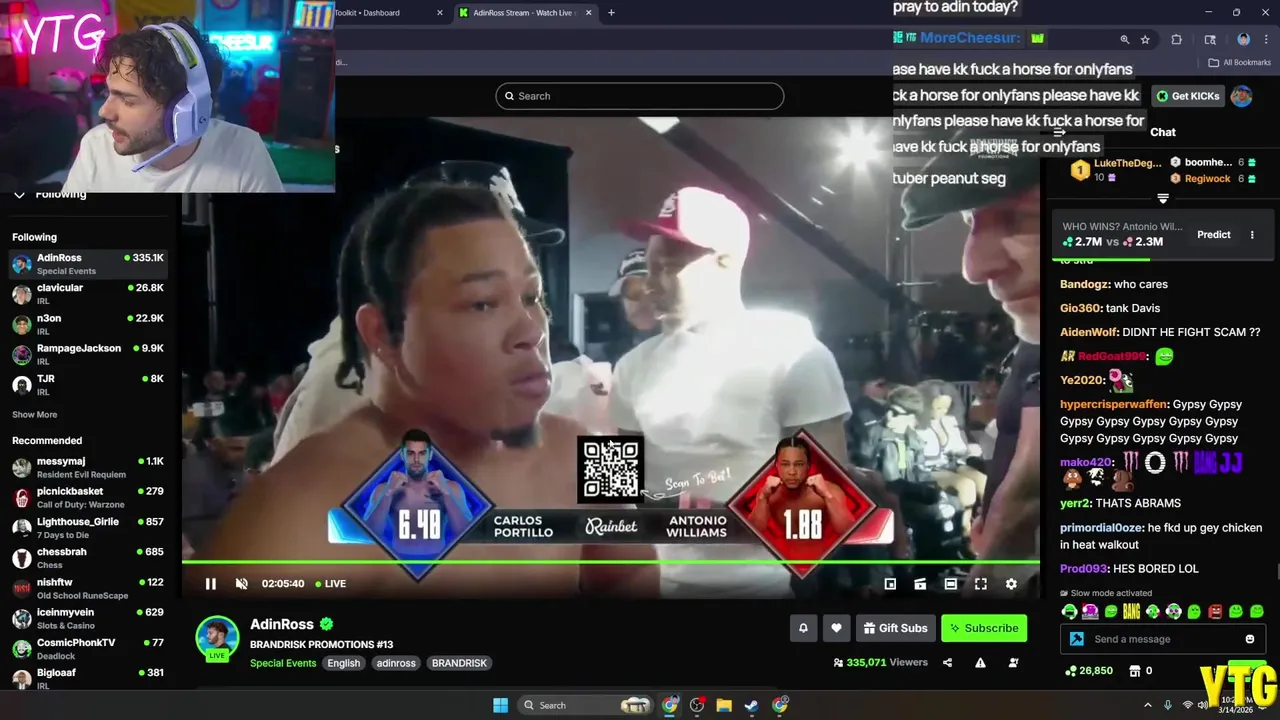Open video settings gear icon

pos(1011,584)
